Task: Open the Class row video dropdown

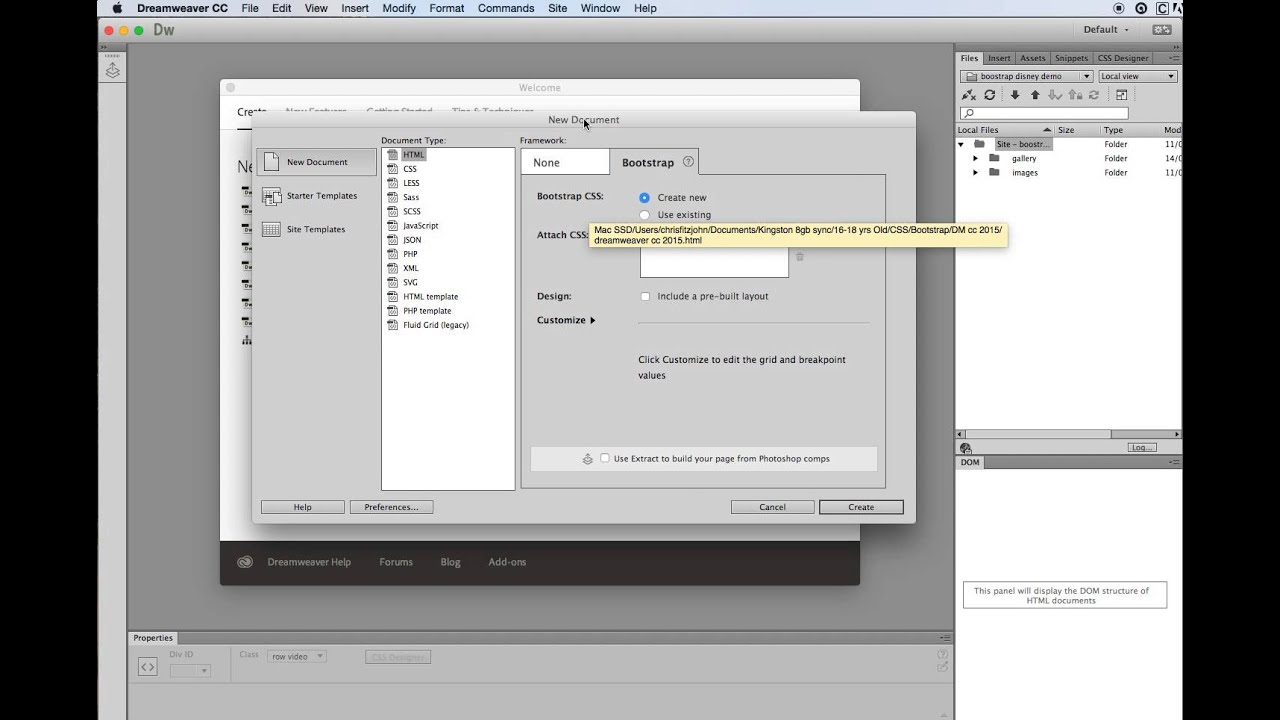Action: (x=296, y=656)
